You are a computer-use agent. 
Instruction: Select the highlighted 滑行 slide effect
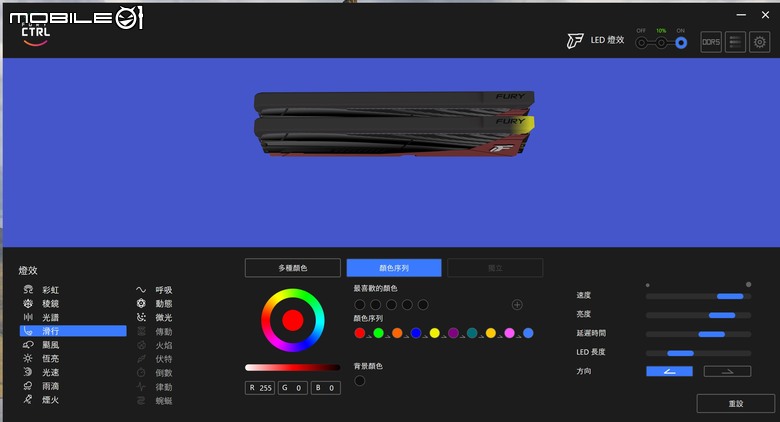pos(73,331)
